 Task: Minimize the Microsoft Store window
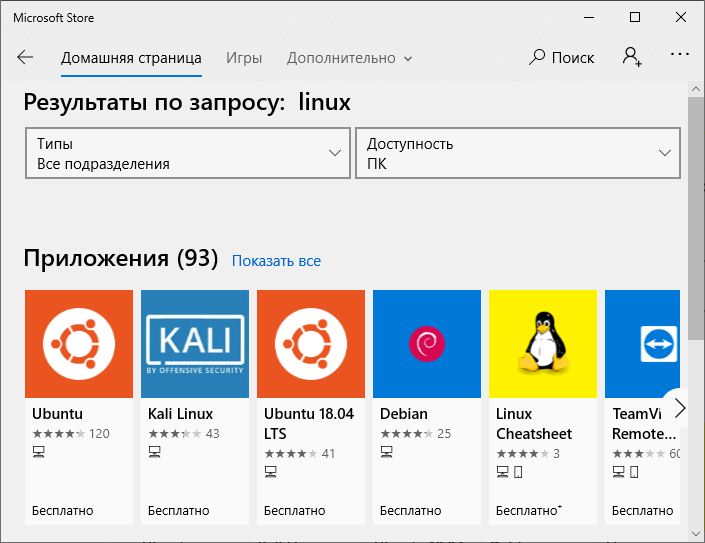(589, 18)
